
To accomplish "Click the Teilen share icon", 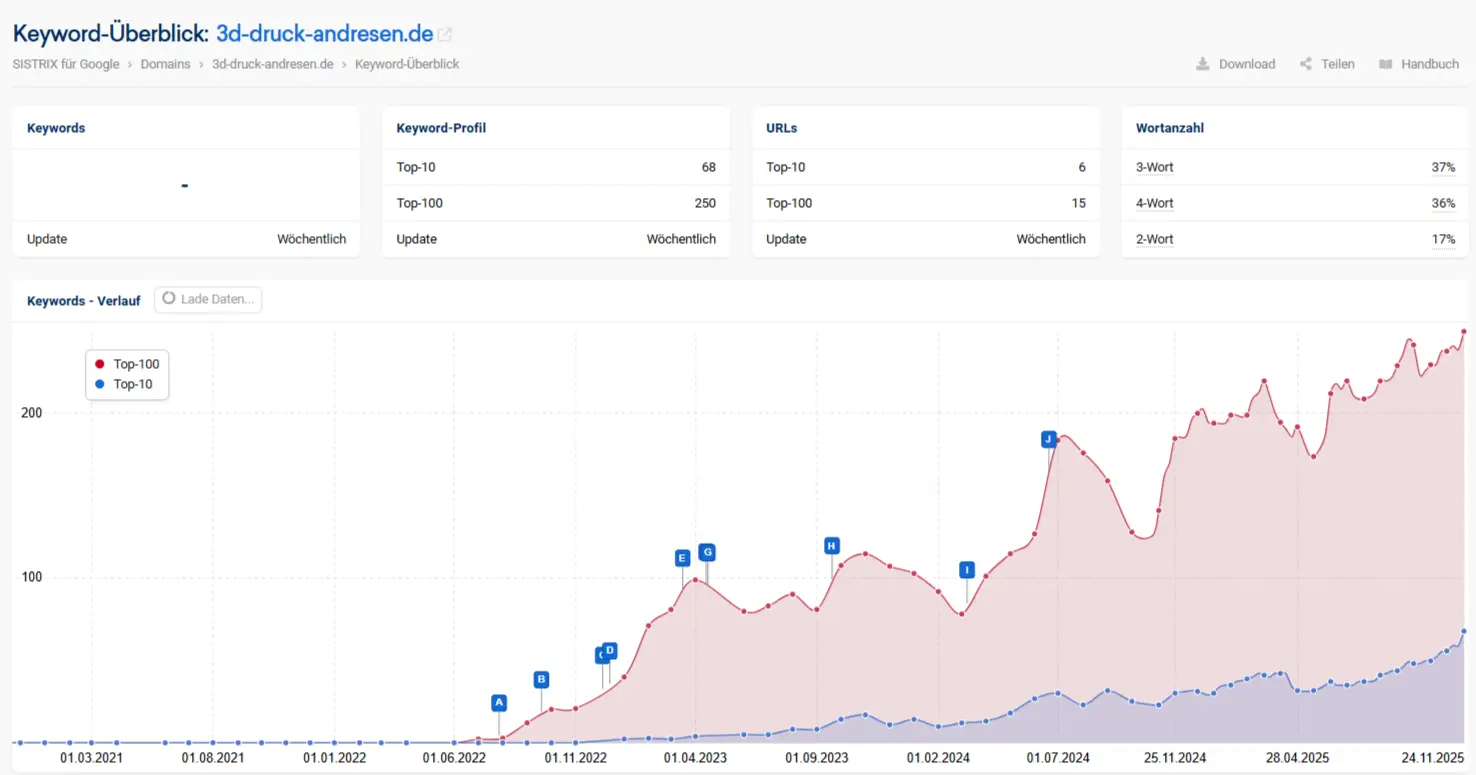I will (1306, 64).
